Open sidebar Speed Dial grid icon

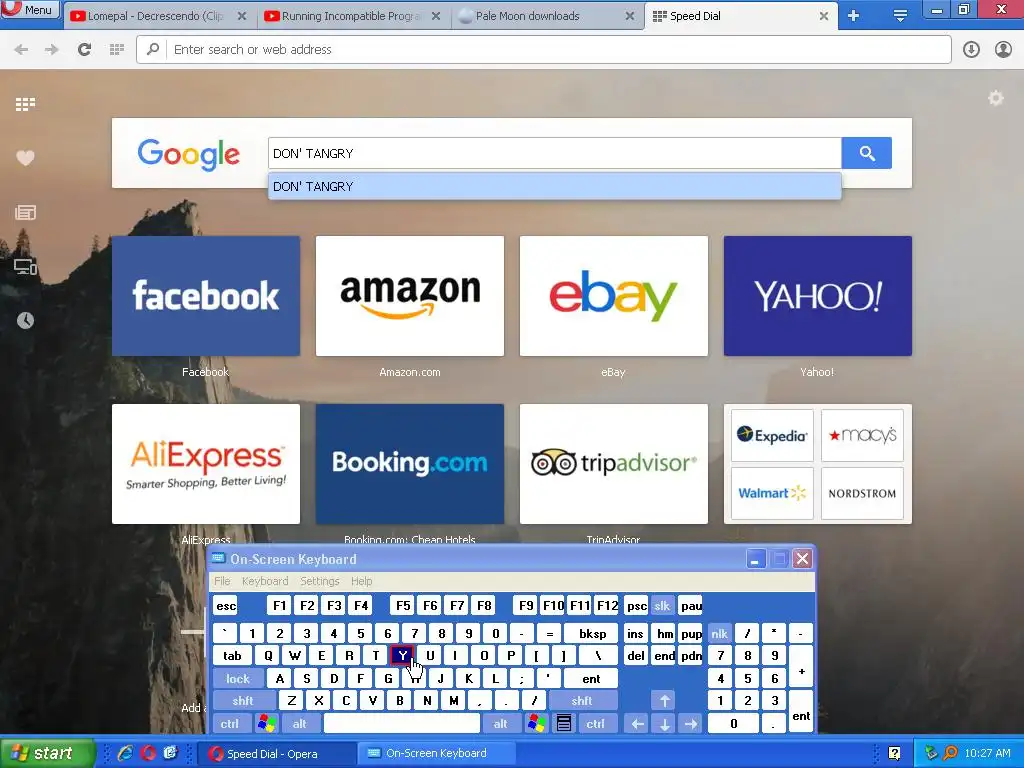point(25,104)
